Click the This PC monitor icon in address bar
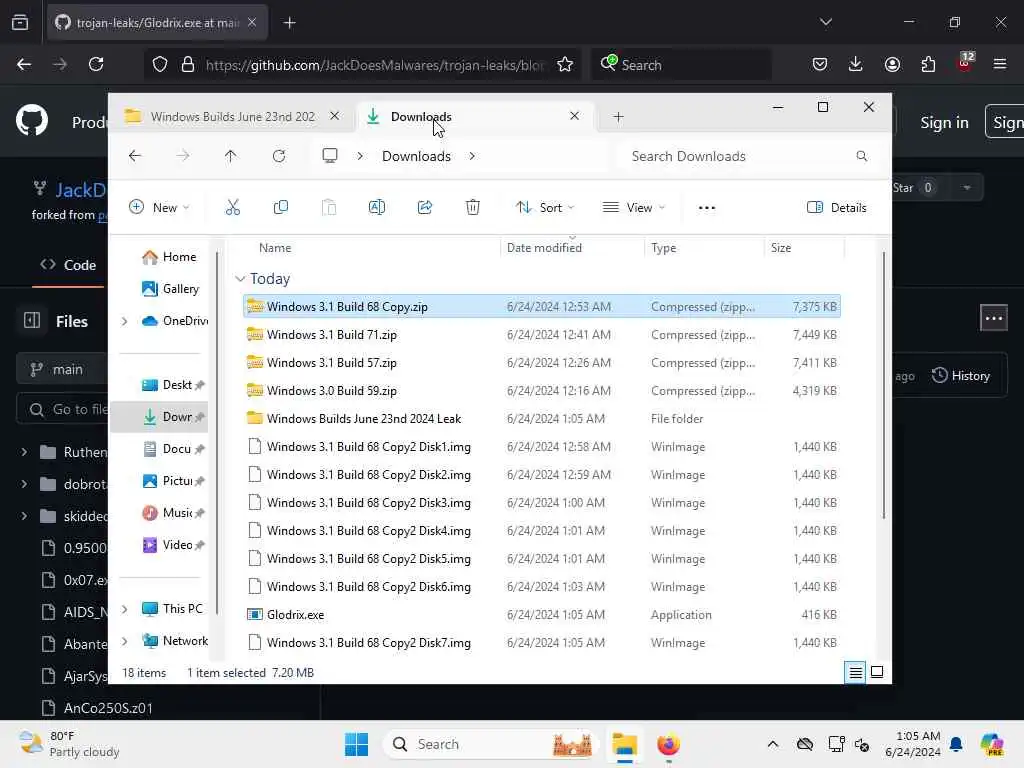The width and height of the screenshot is (1024, 768). point(330,156)
